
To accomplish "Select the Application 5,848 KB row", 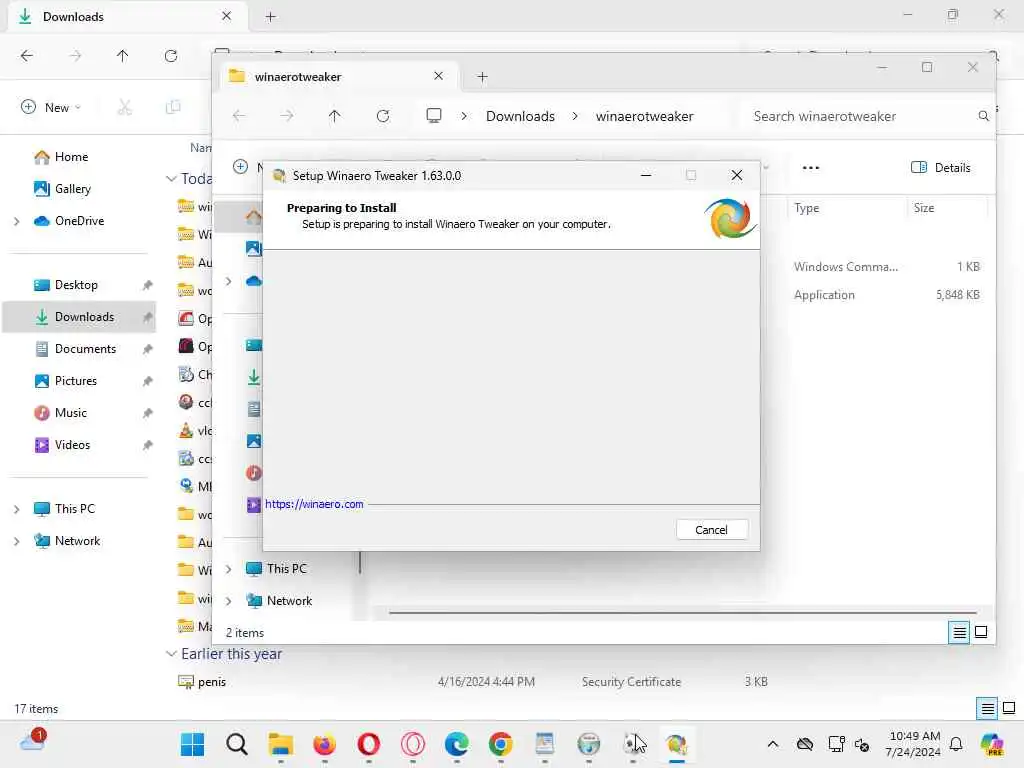I will tap(887, 295).
